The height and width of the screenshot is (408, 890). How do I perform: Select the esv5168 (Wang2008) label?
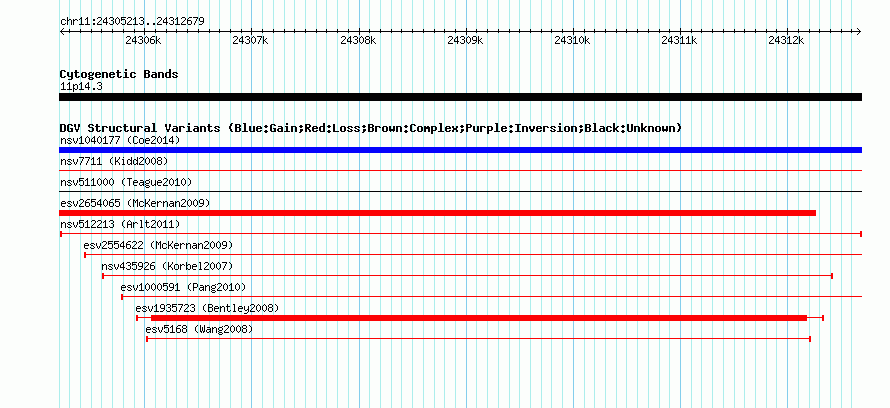199,329
